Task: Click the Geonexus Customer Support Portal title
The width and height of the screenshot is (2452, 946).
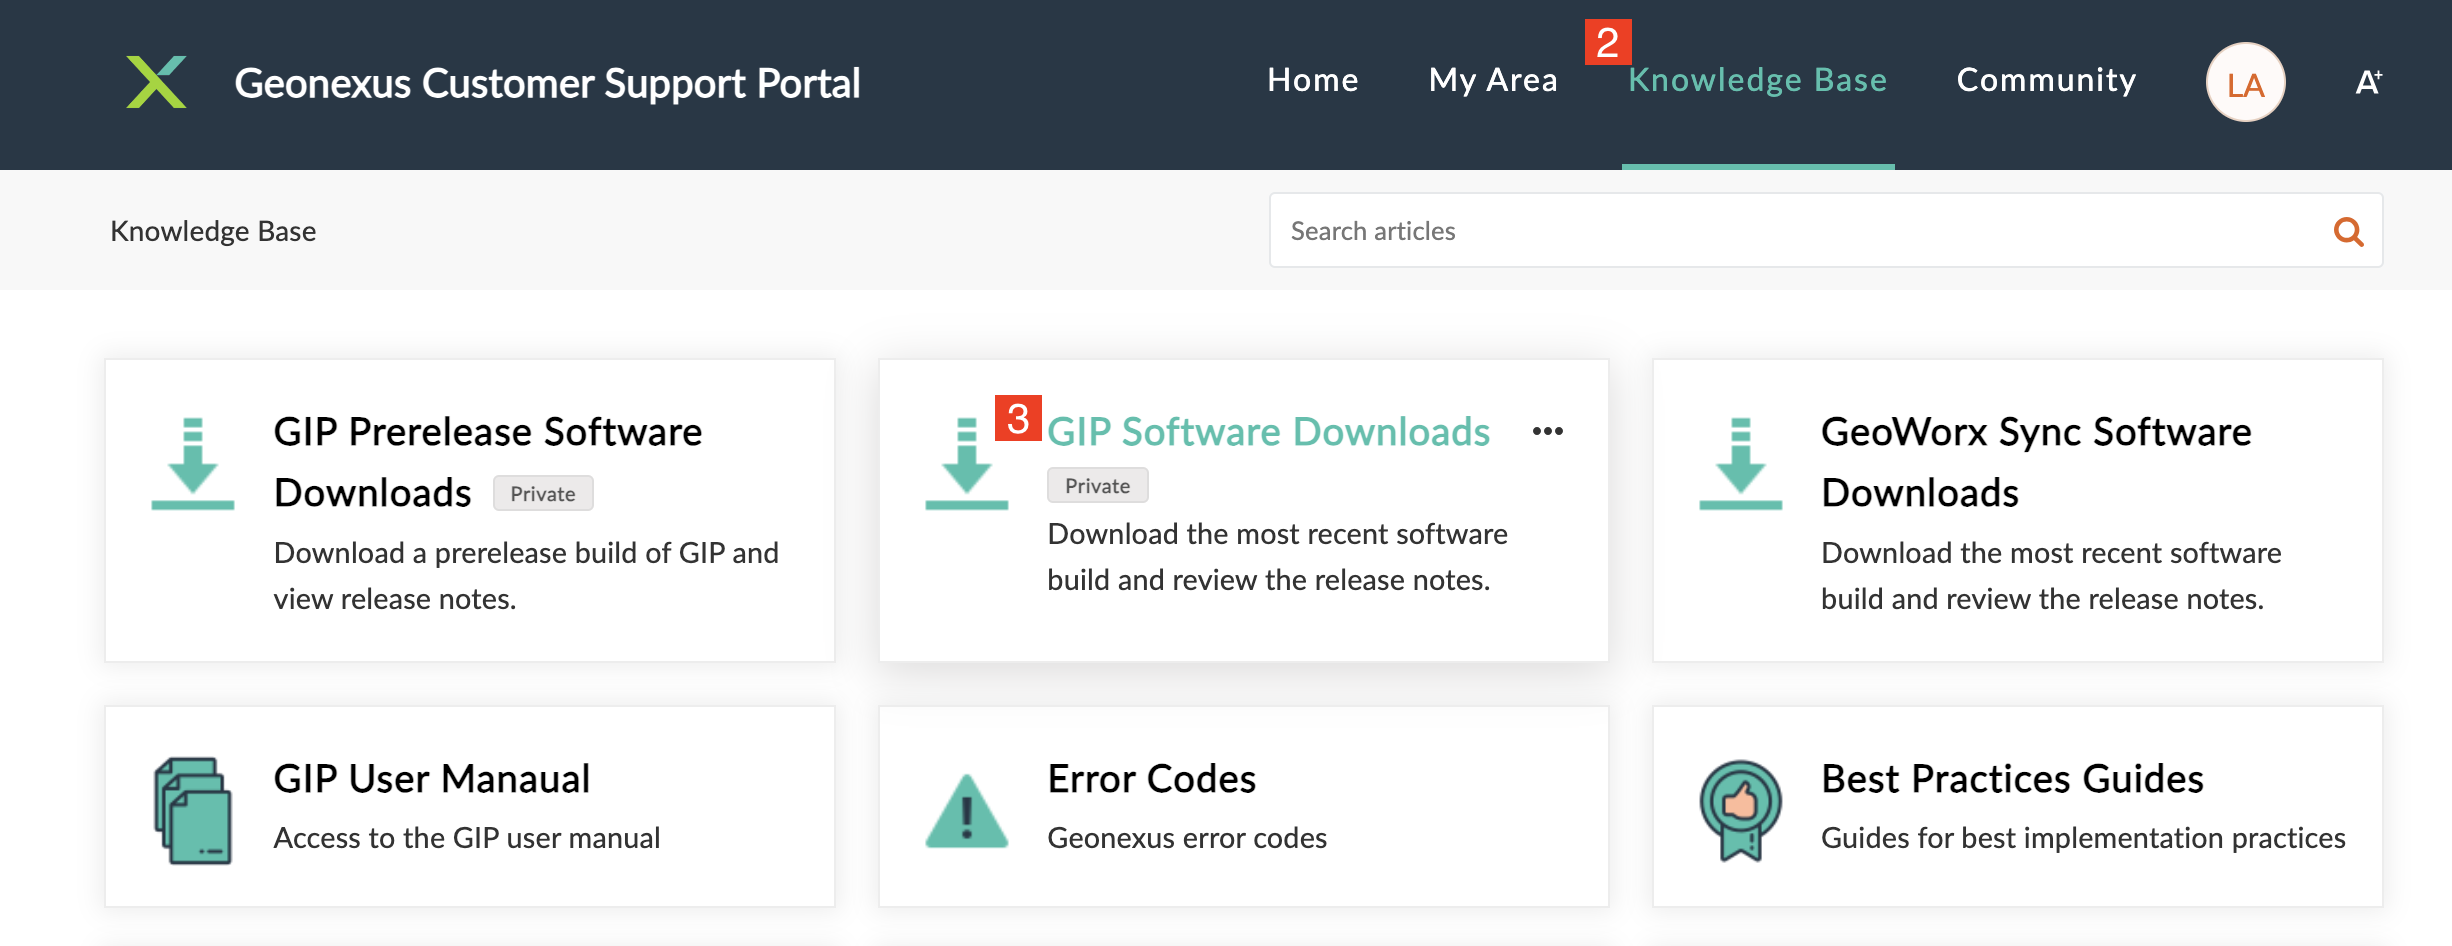Action: [547, 83]
